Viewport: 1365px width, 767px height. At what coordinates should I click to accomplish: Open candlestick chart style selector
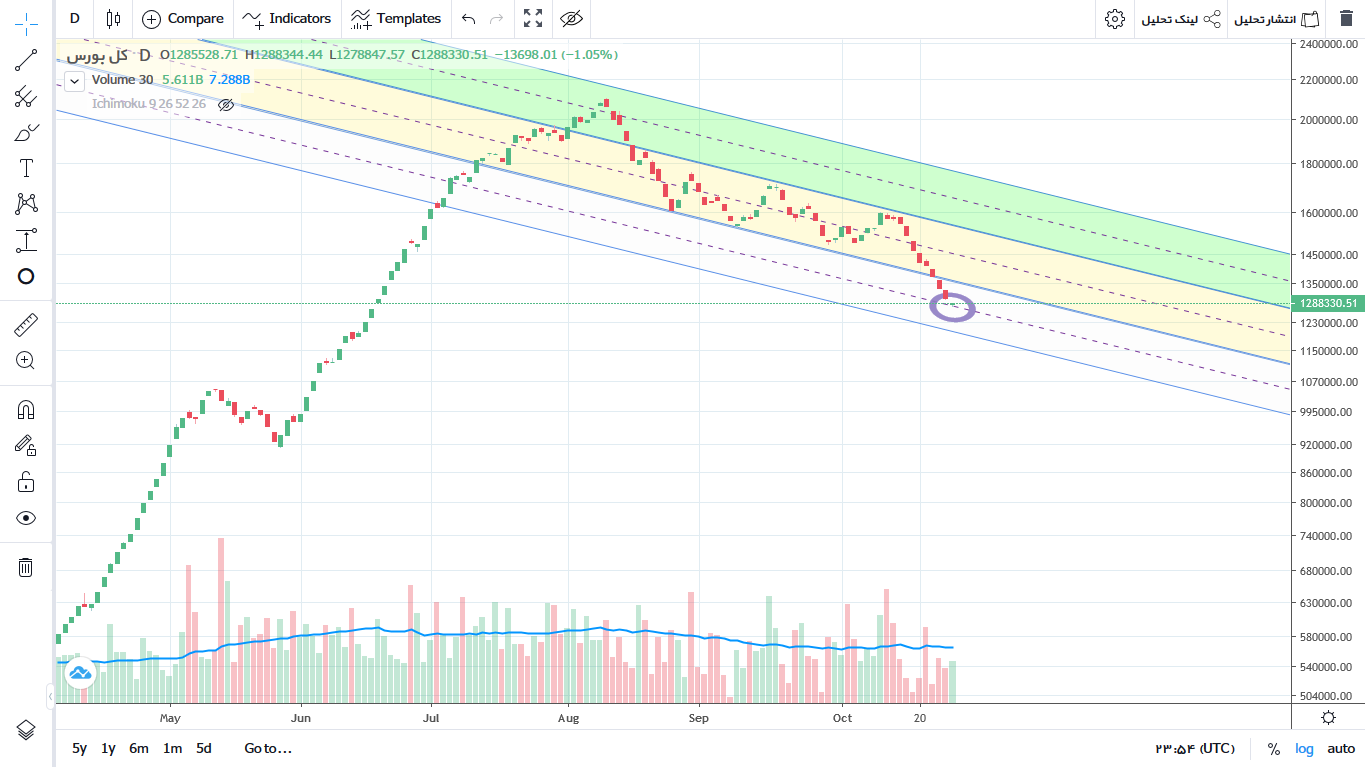click(x=113, y=18)
